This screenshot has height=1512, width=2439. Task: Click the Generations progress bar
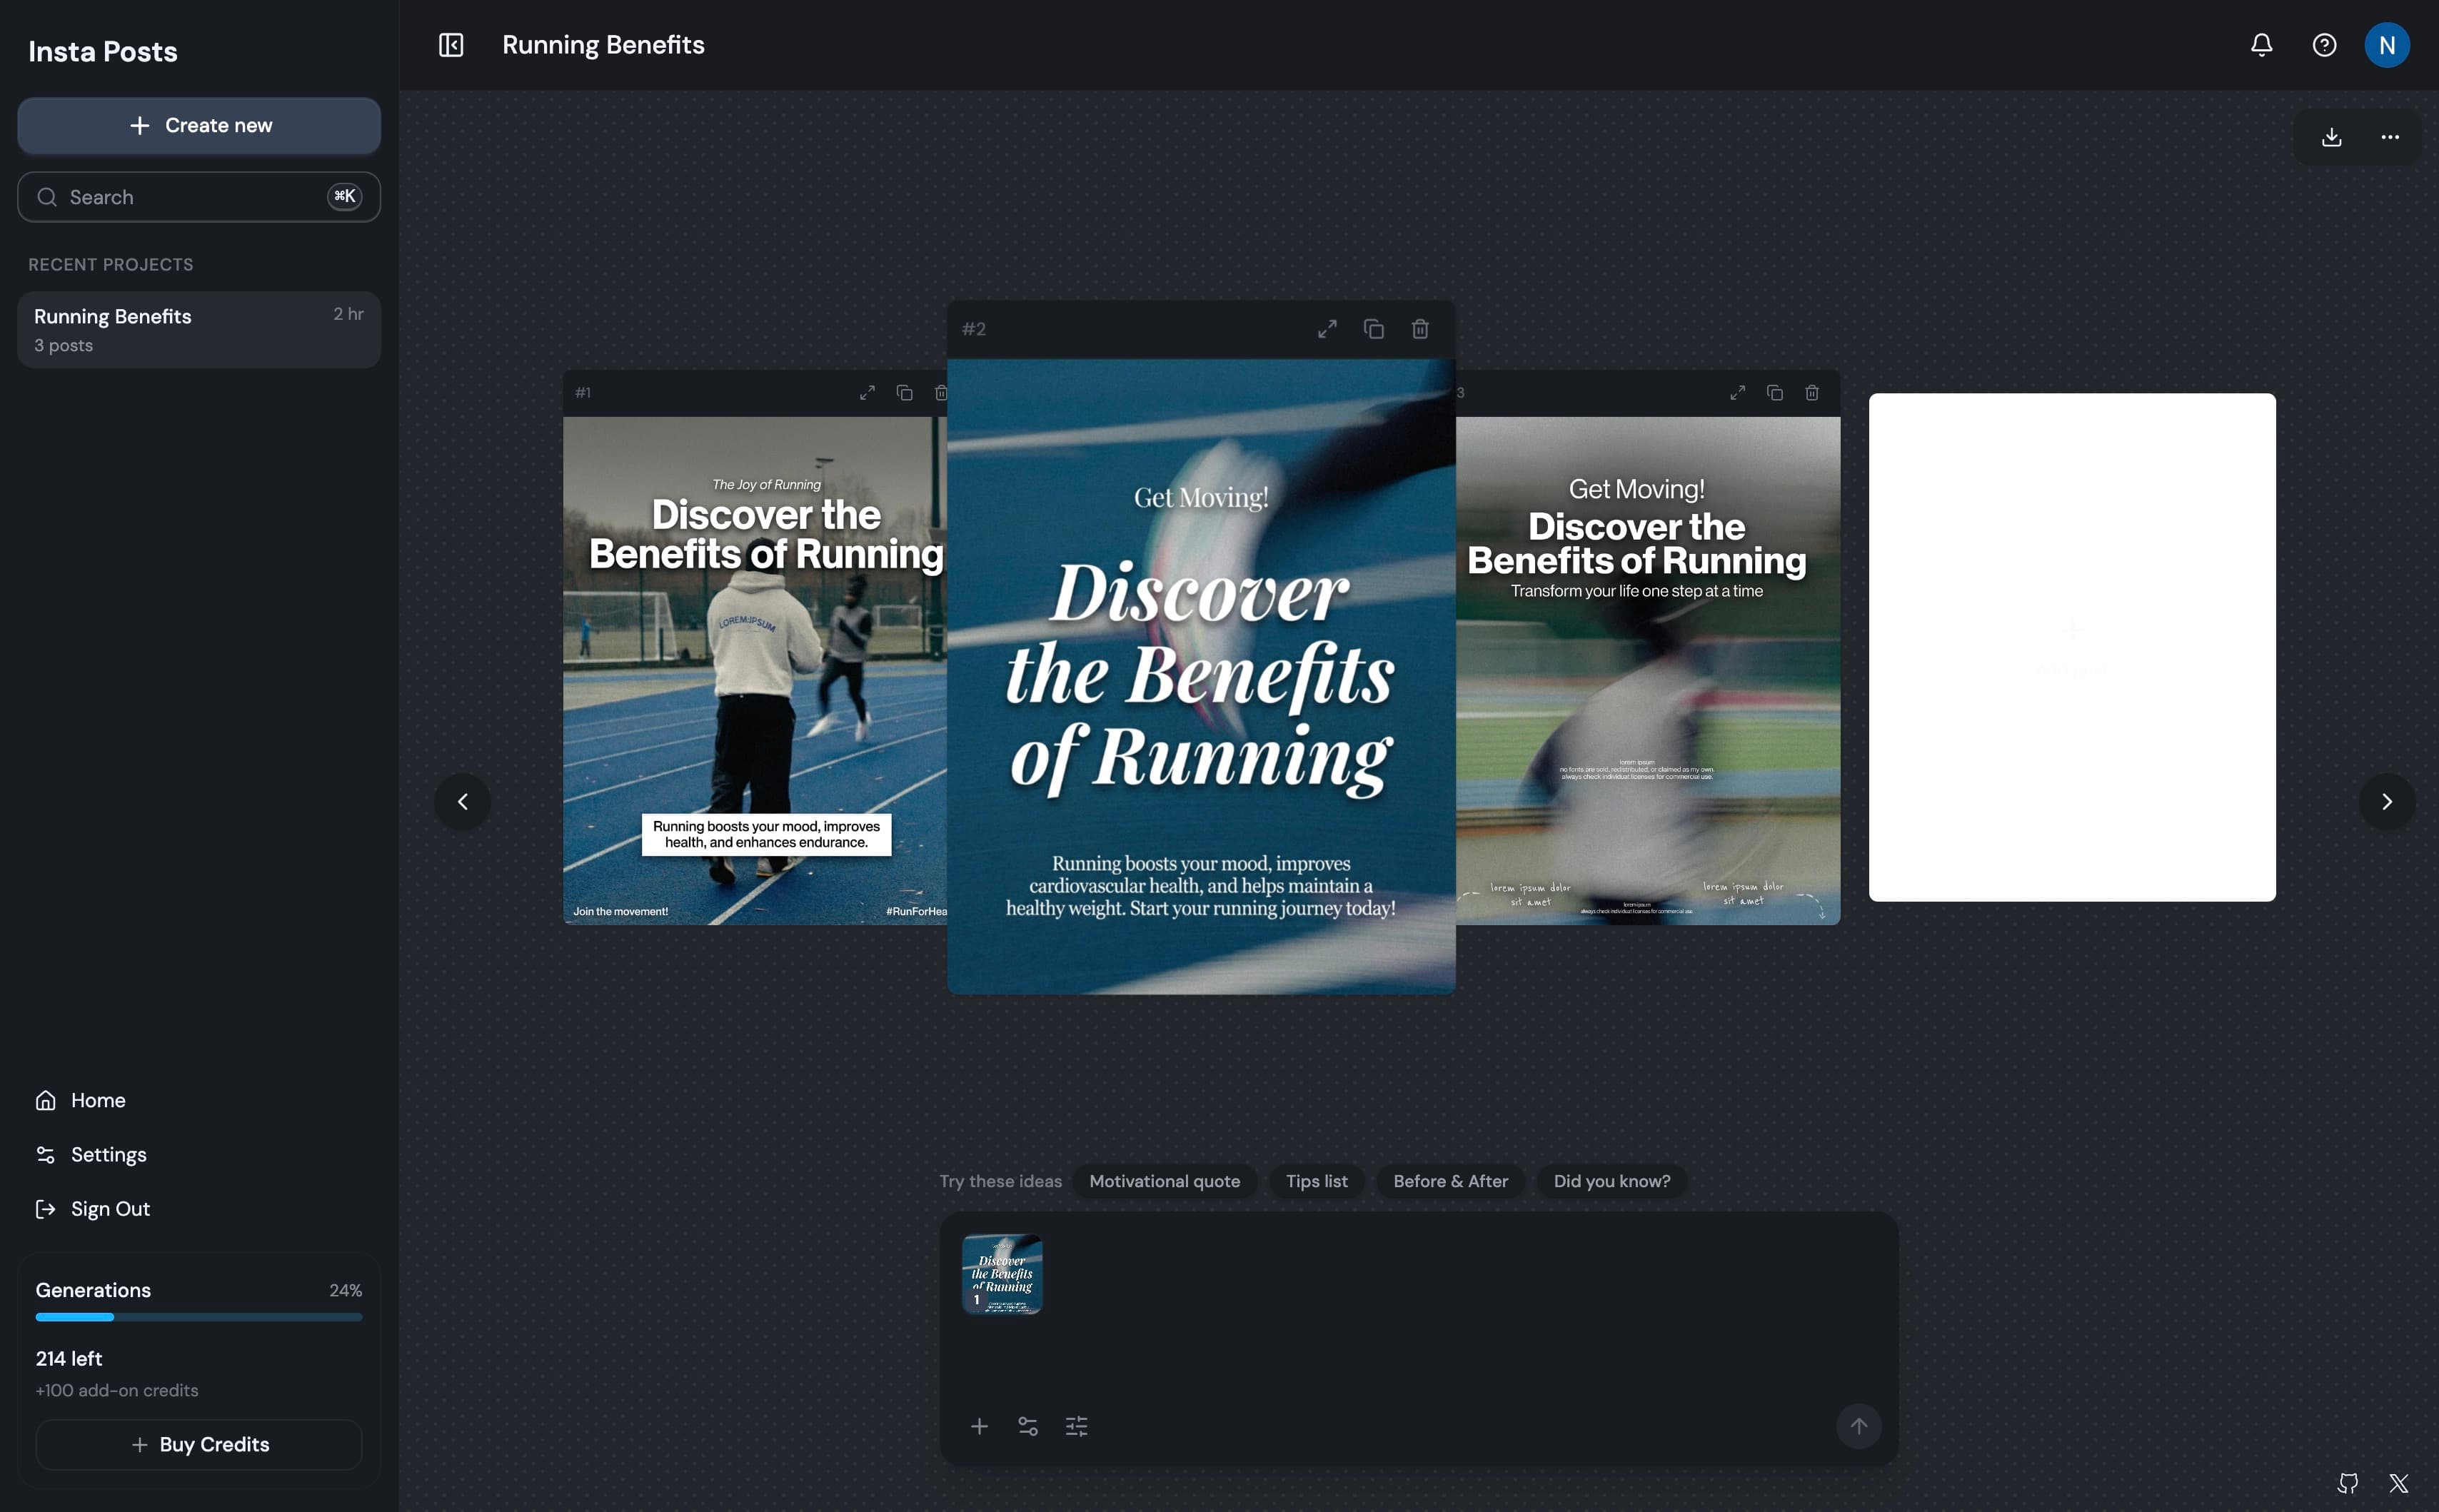coord(199,1317)
